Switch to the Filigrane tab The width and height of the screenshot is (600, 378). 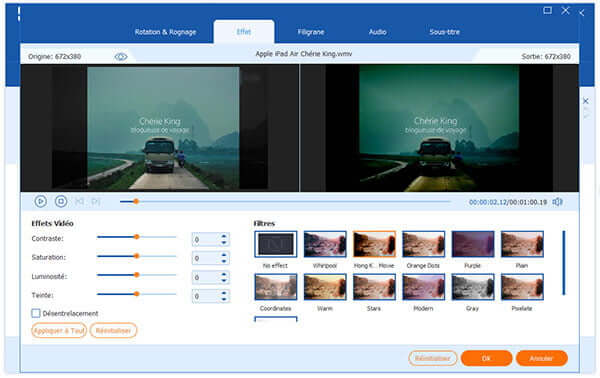tap(311, 32)
